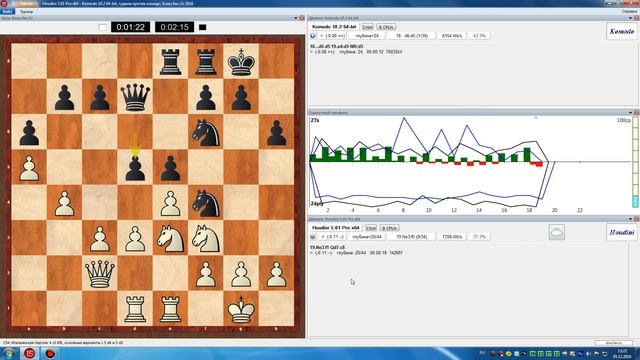Viewport: 640px width, 360px height.
Task: Click the Komodo engine status lamp icon
Action: (x=313, y=36)
